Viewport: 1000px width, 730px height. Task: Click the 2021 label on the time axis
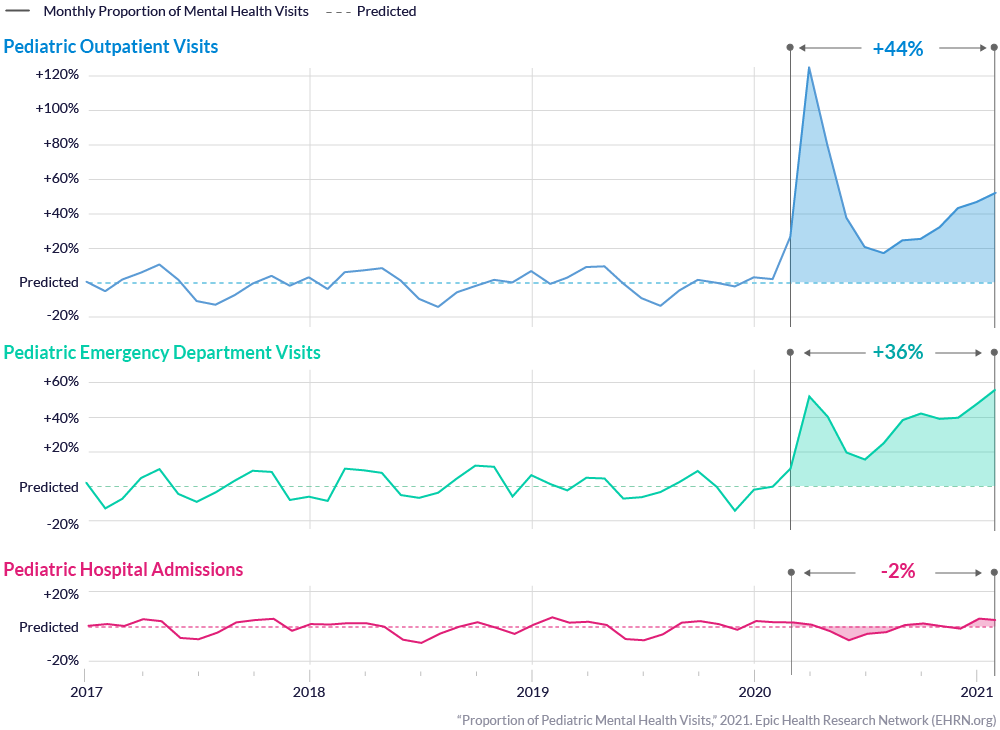pos(976,692)
